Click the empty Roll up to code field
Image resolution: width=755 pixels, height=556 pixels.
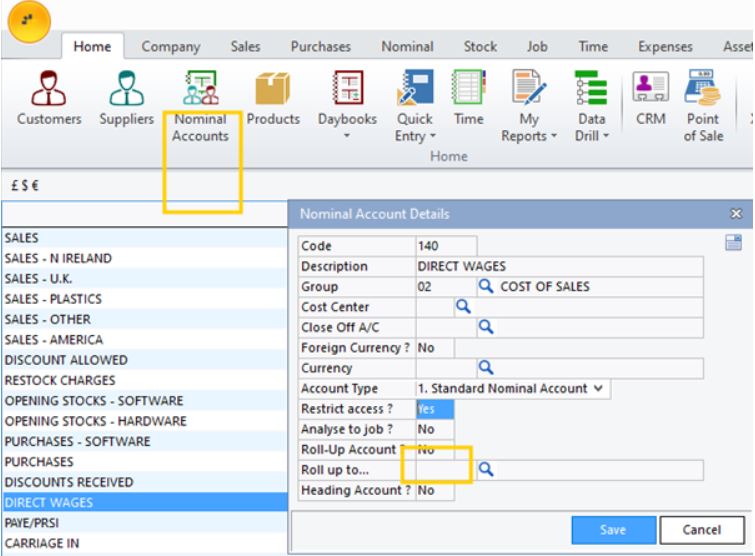[446, 470]
